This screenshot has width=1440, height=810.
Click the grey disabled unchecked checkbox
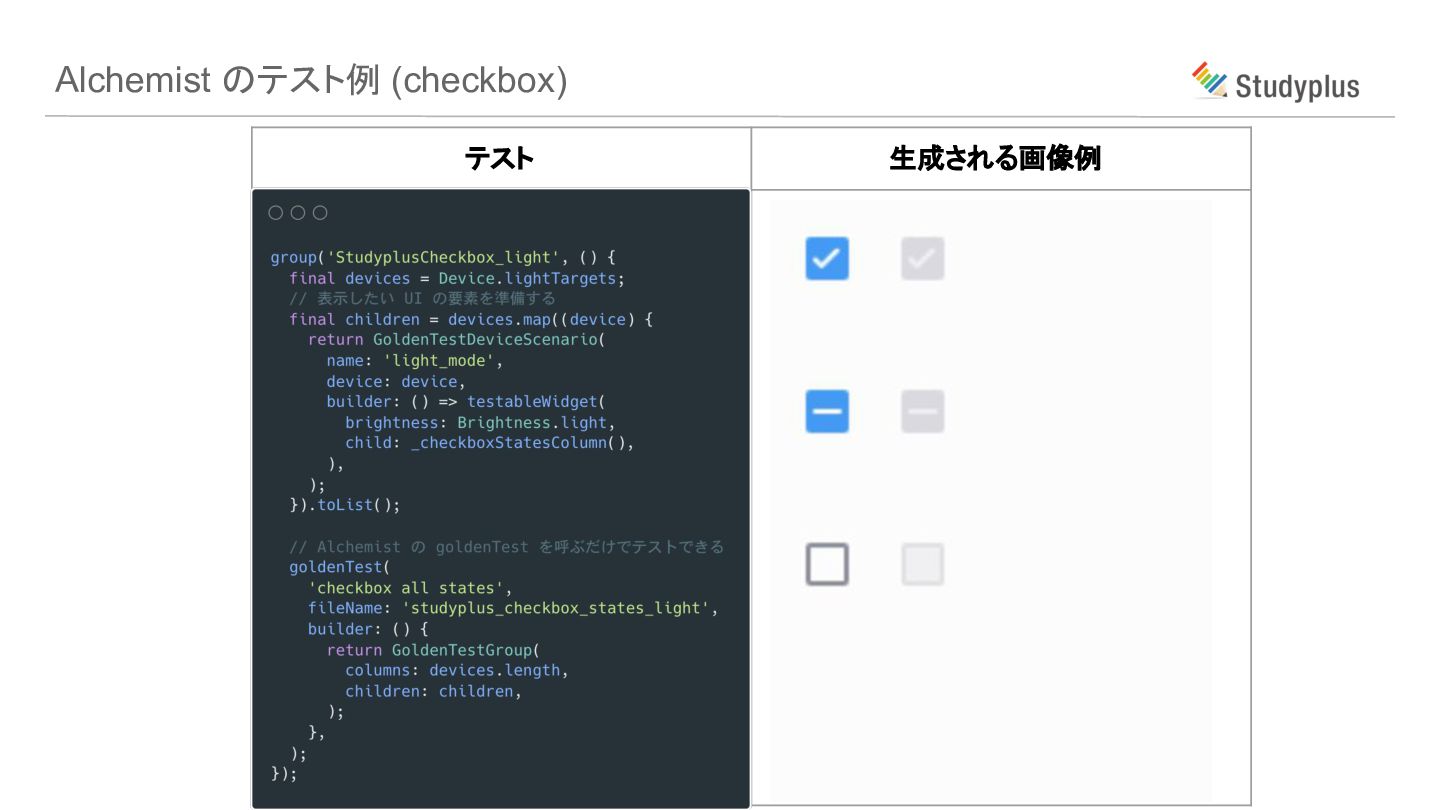tap(922, 565)
